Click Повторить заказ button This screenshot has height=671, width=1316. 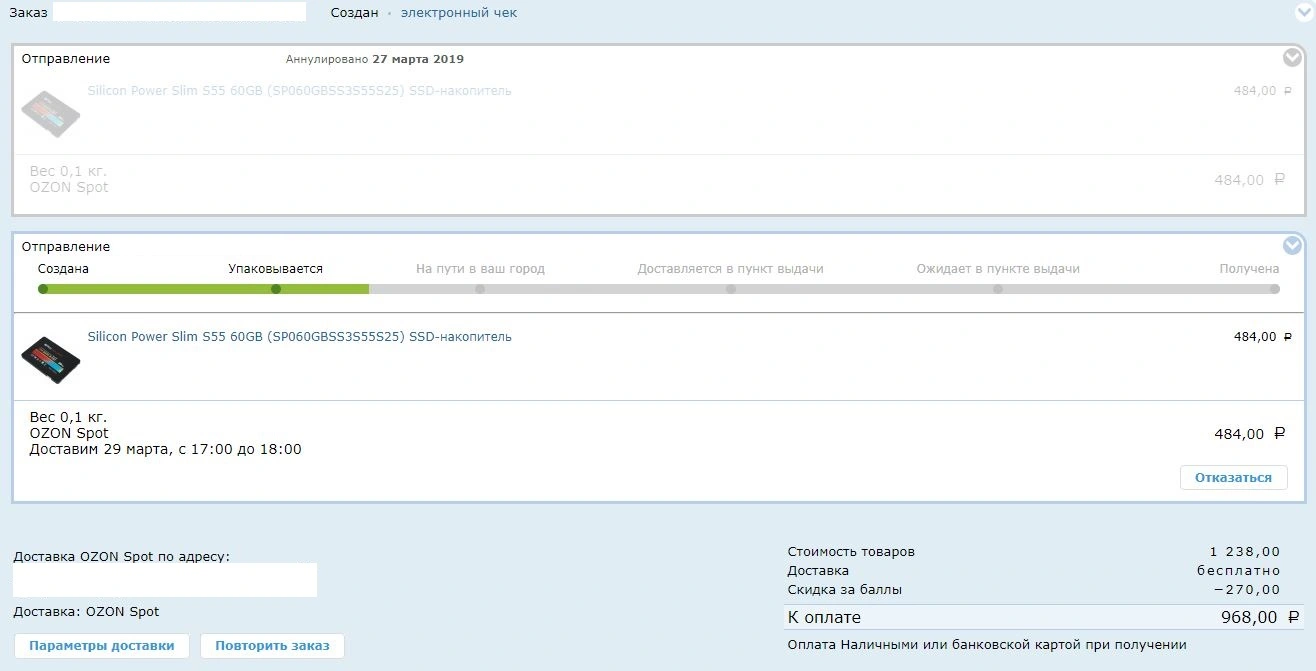pos(272,646)
